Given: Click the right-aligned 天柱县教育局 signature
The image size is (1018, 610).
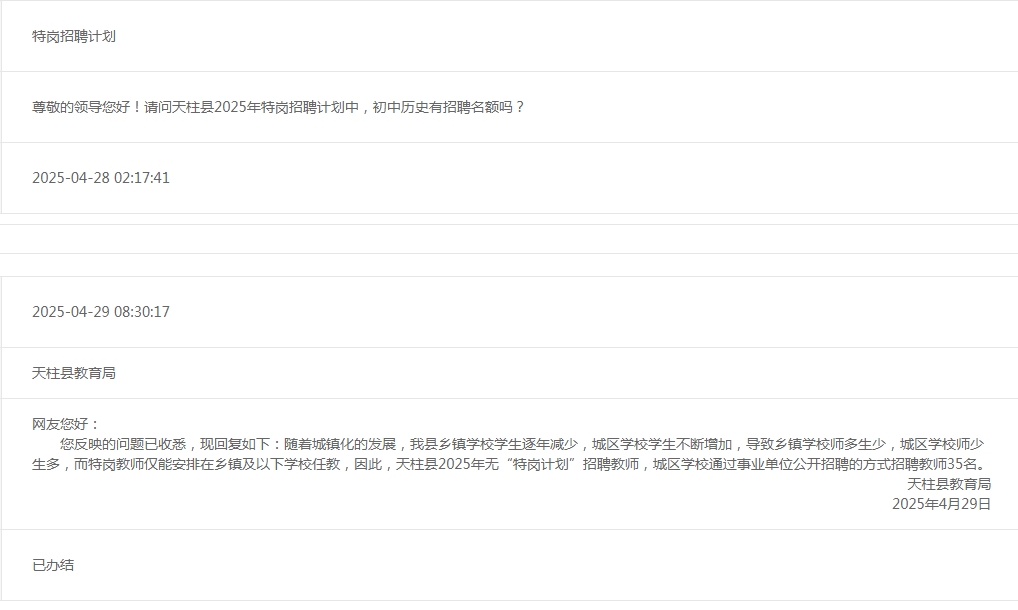Looking at the screenshot, I should pos(949,484).
